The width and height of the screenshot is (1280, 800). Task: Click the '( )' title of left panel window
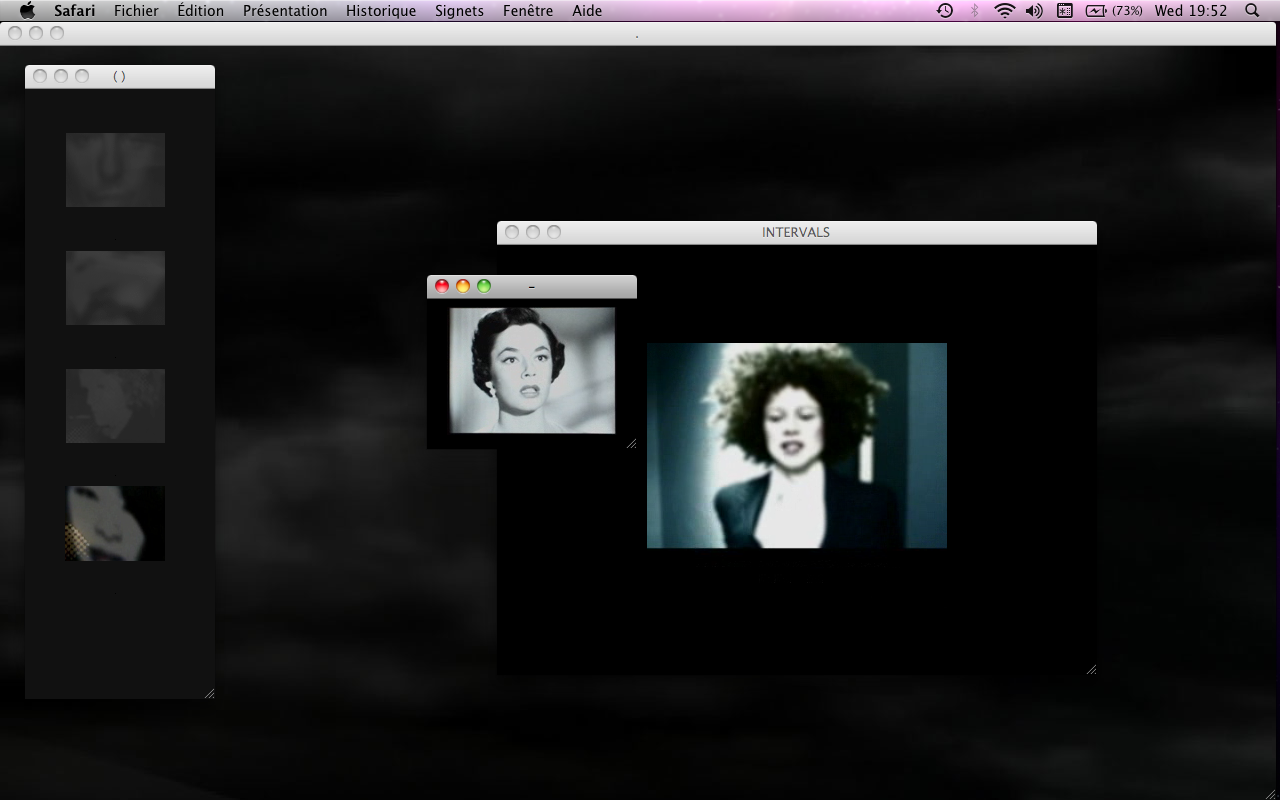(120, 76)
